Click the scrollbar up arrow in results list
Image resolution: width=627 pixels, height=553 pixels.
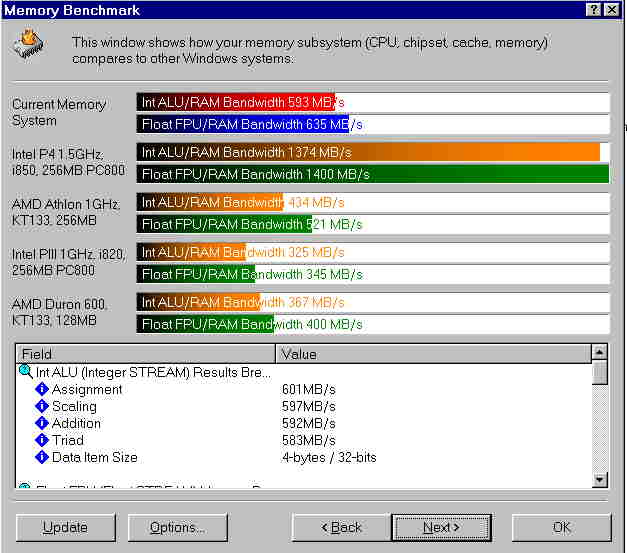[599, 352]
